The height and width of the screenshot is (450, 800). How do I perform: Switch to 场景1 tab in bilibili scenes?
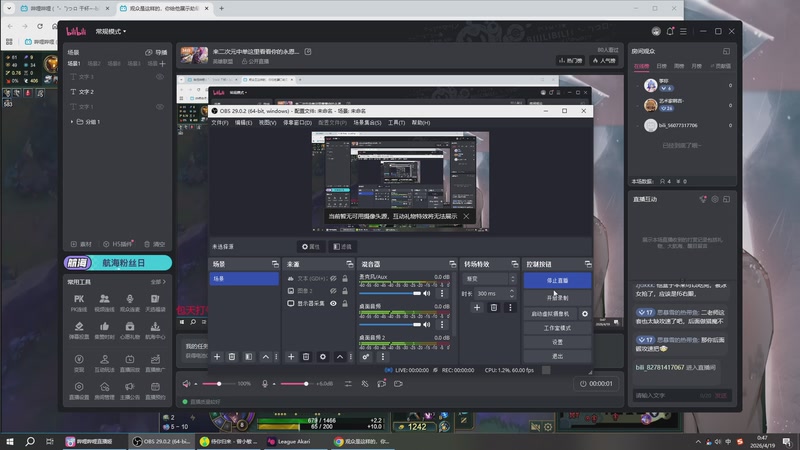(74, 64)
